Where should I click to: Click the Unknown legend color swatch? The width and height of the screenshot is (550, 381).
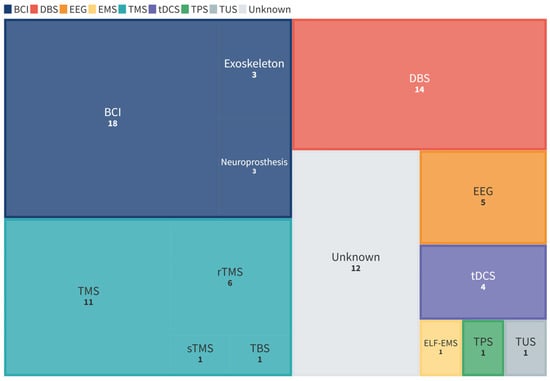click(243, 9)
